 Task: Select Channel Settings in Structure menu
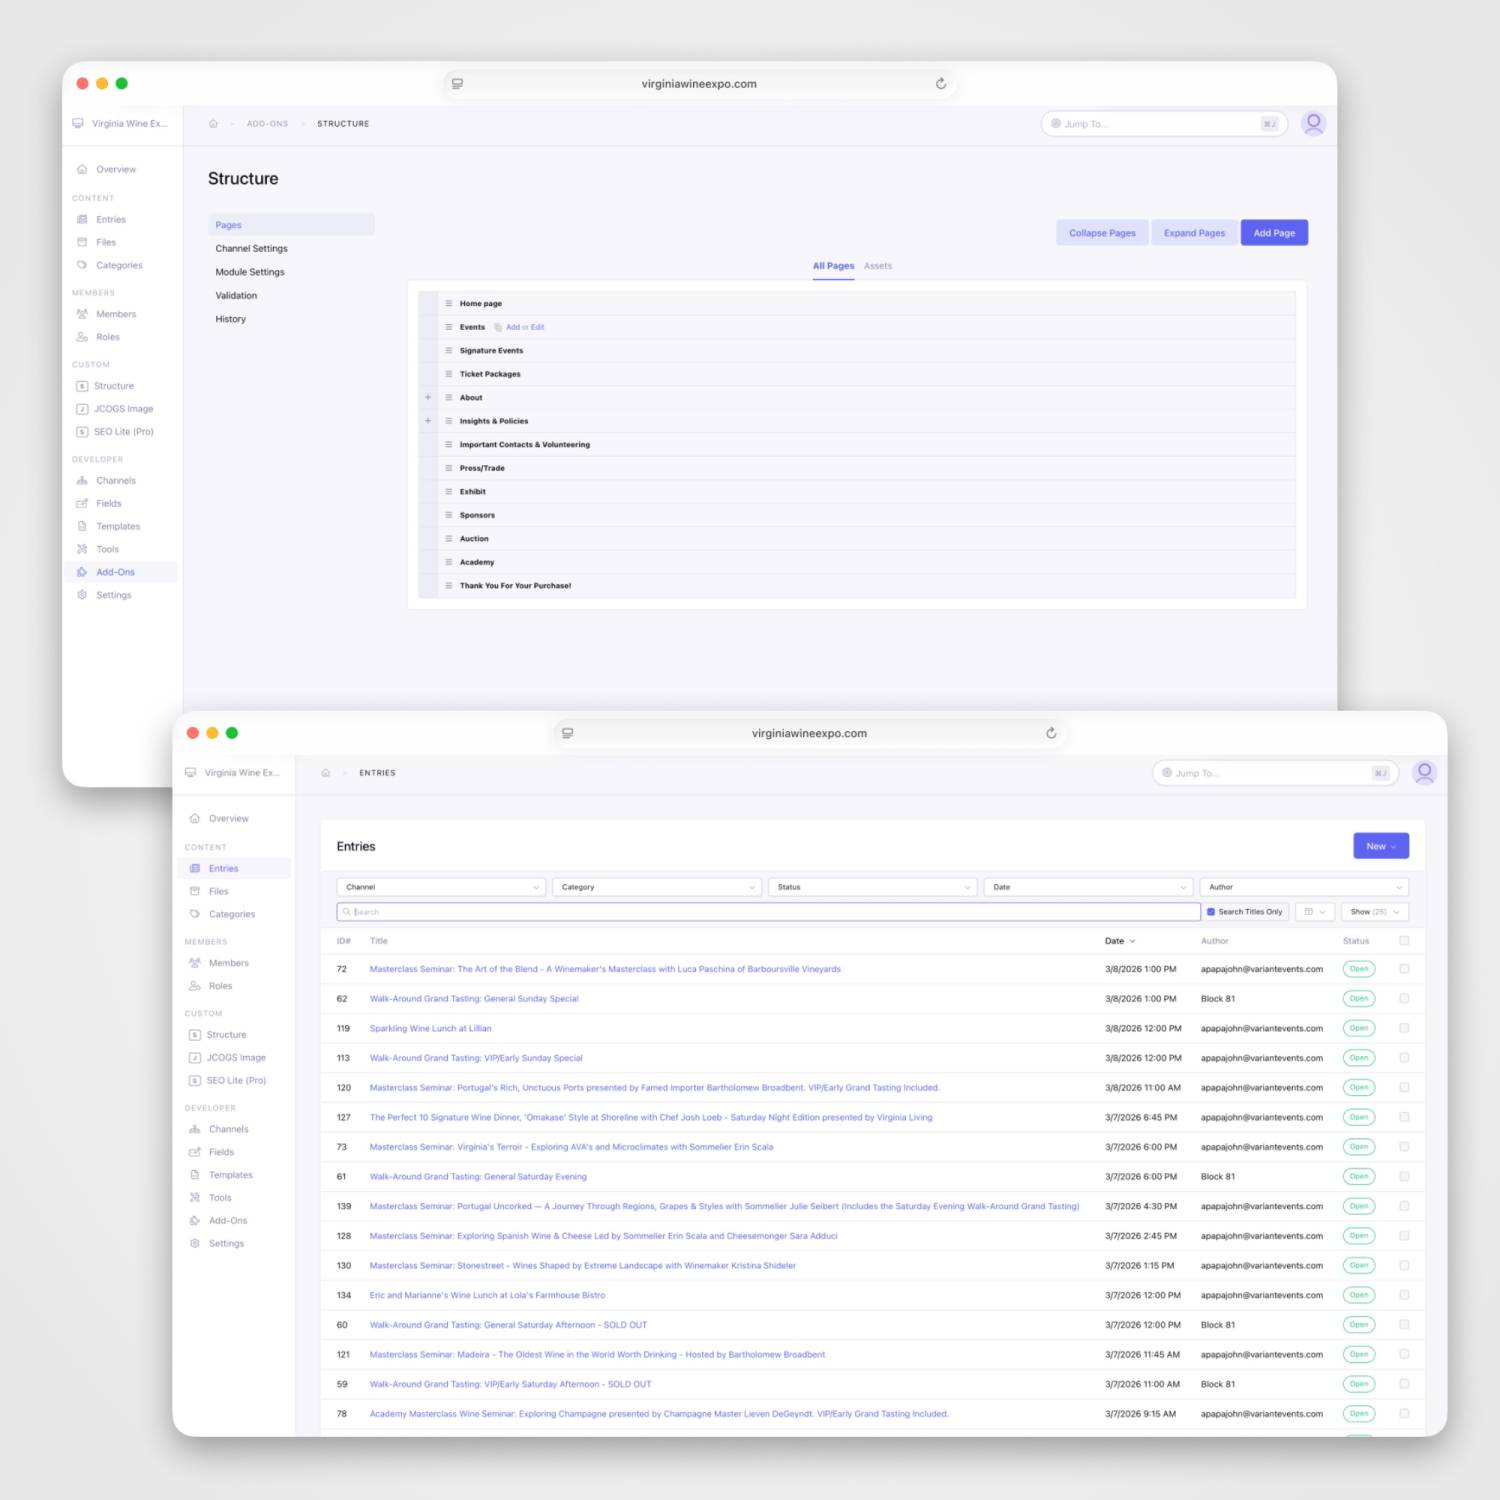pyautogui.click(x=251, y=249)
